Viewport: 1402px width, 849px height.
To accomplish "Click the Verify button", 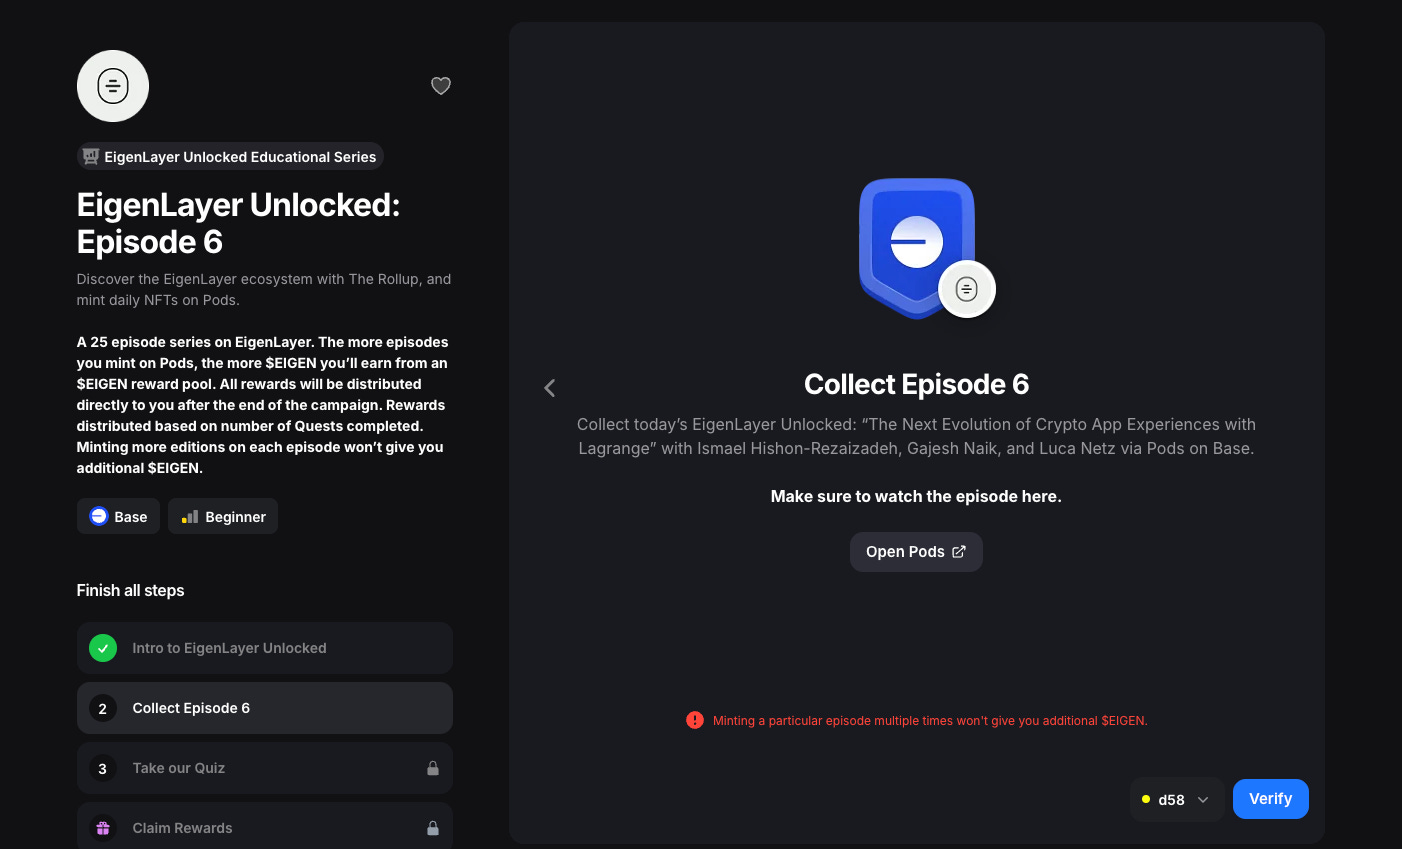I will point(1271,799).
